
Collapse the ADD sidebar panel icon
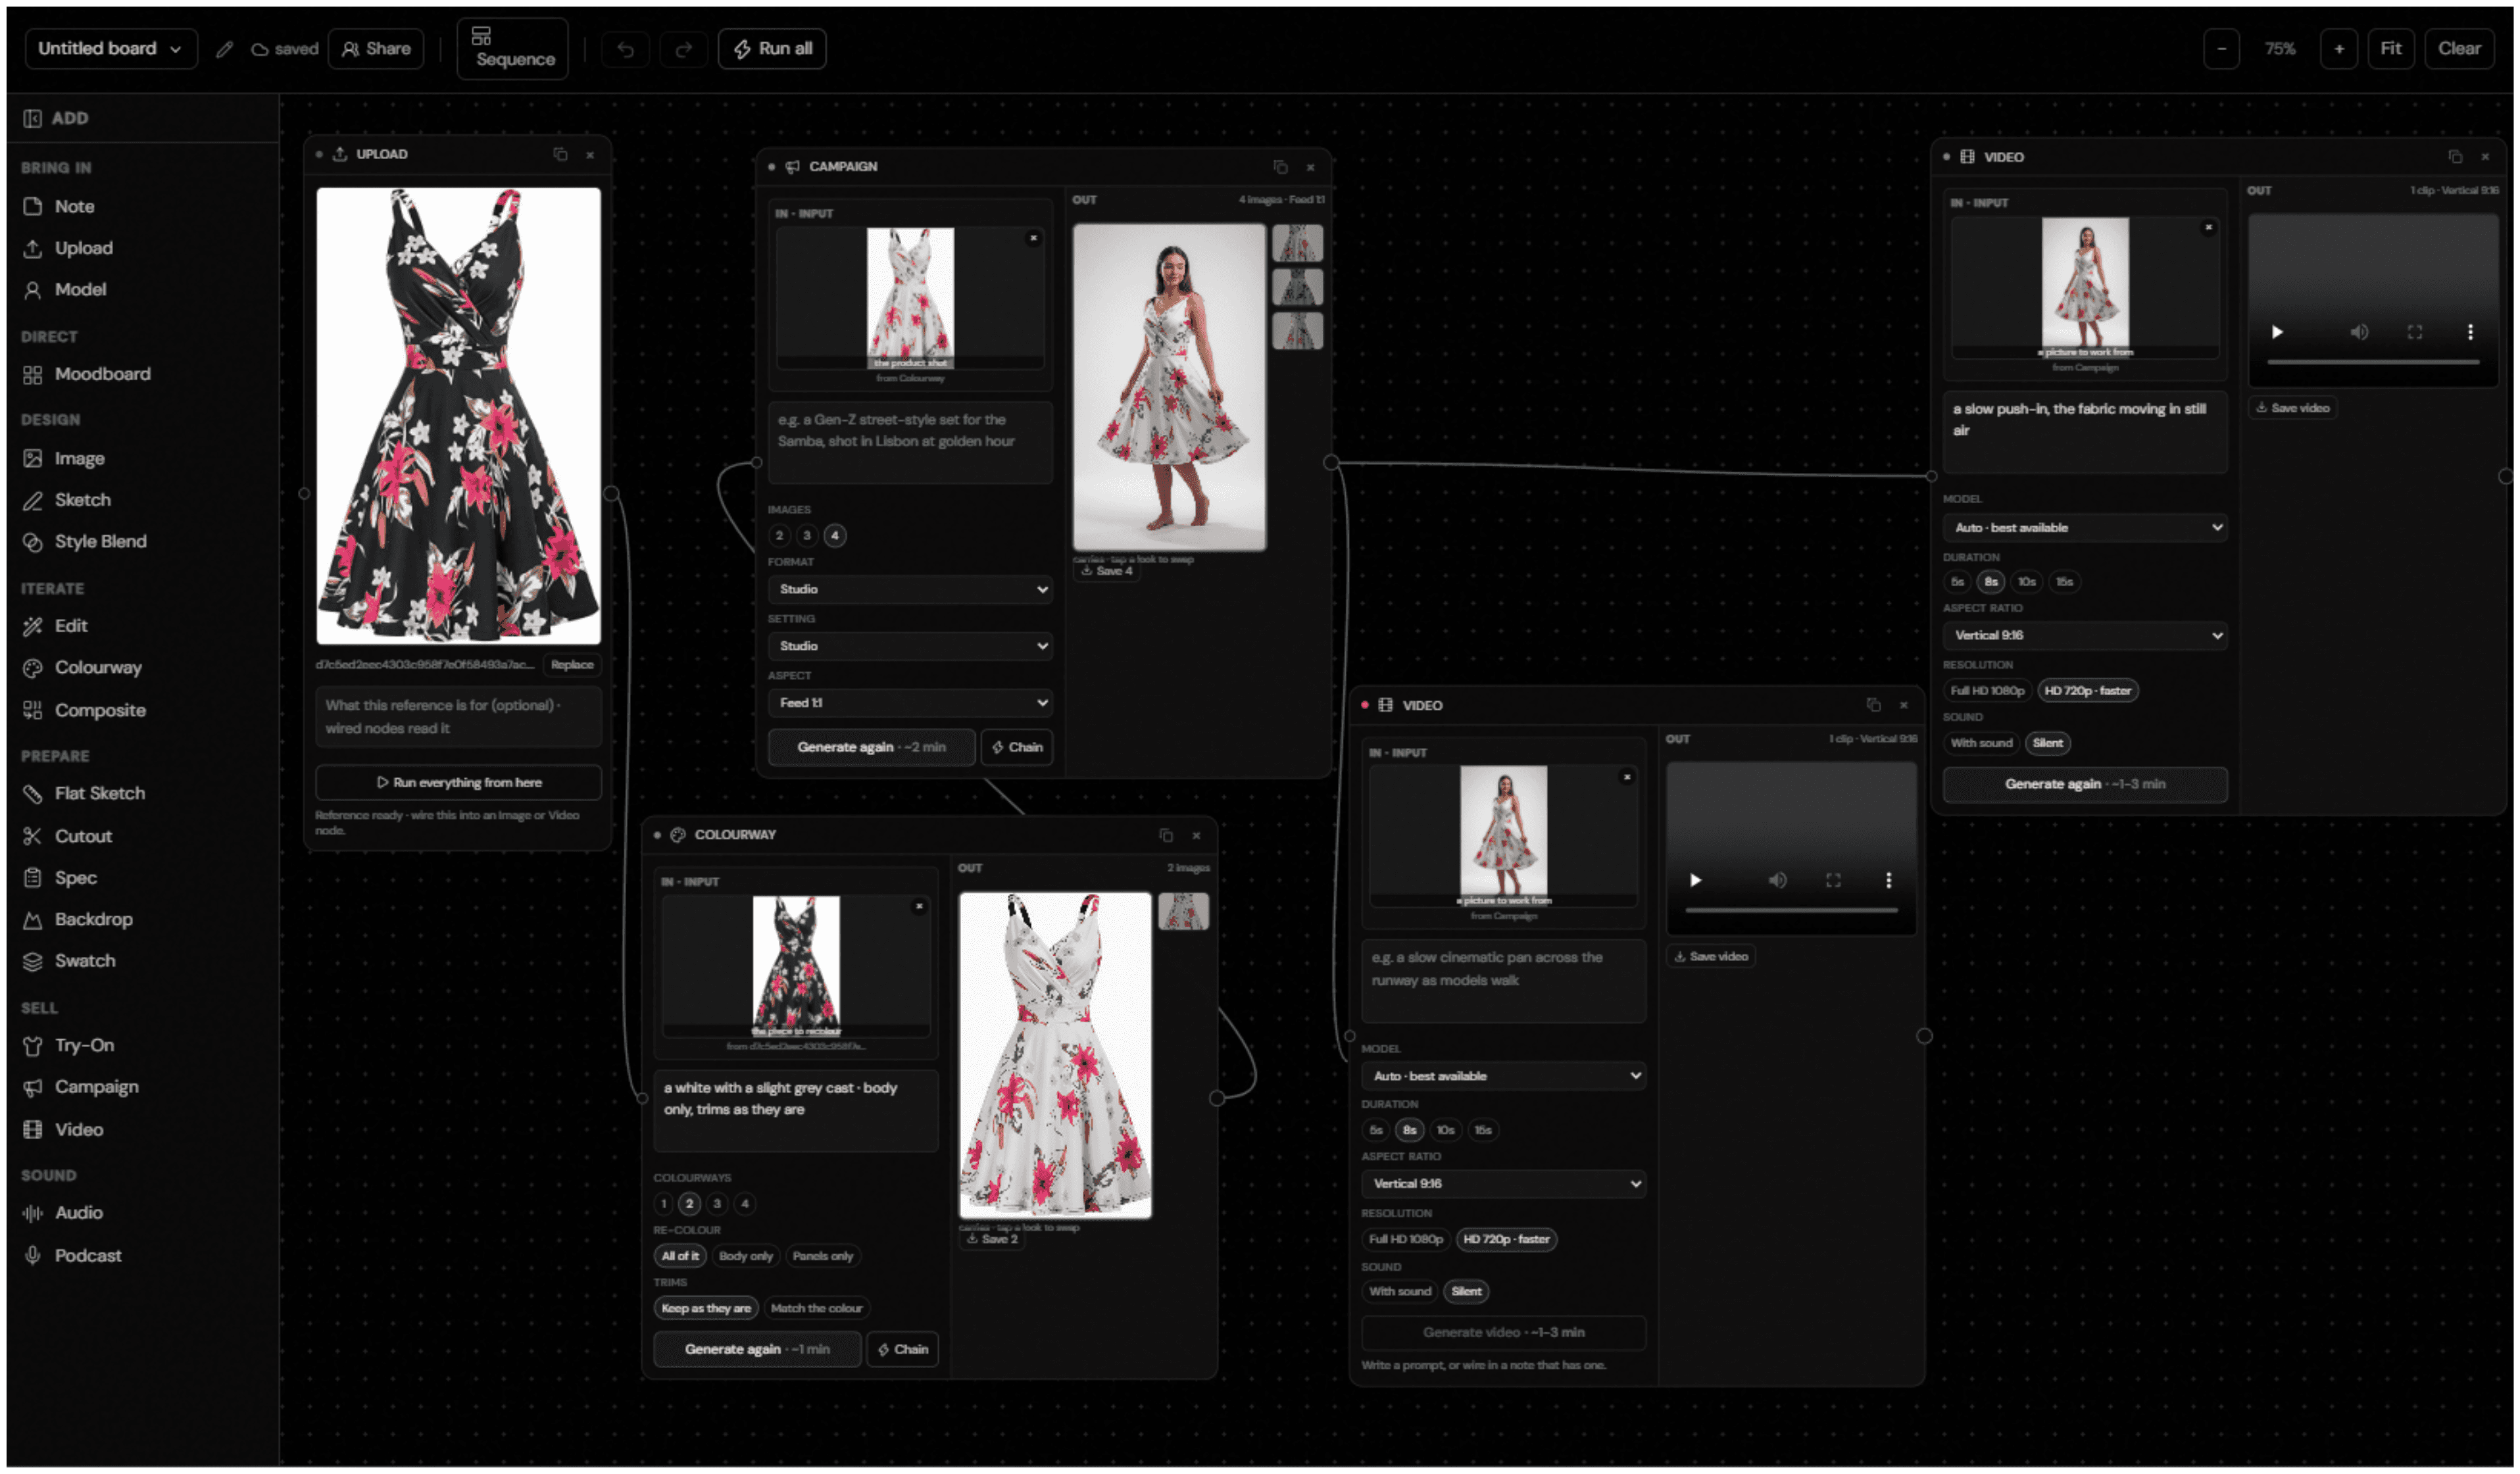pyautogui.click(x=32, y=118)
